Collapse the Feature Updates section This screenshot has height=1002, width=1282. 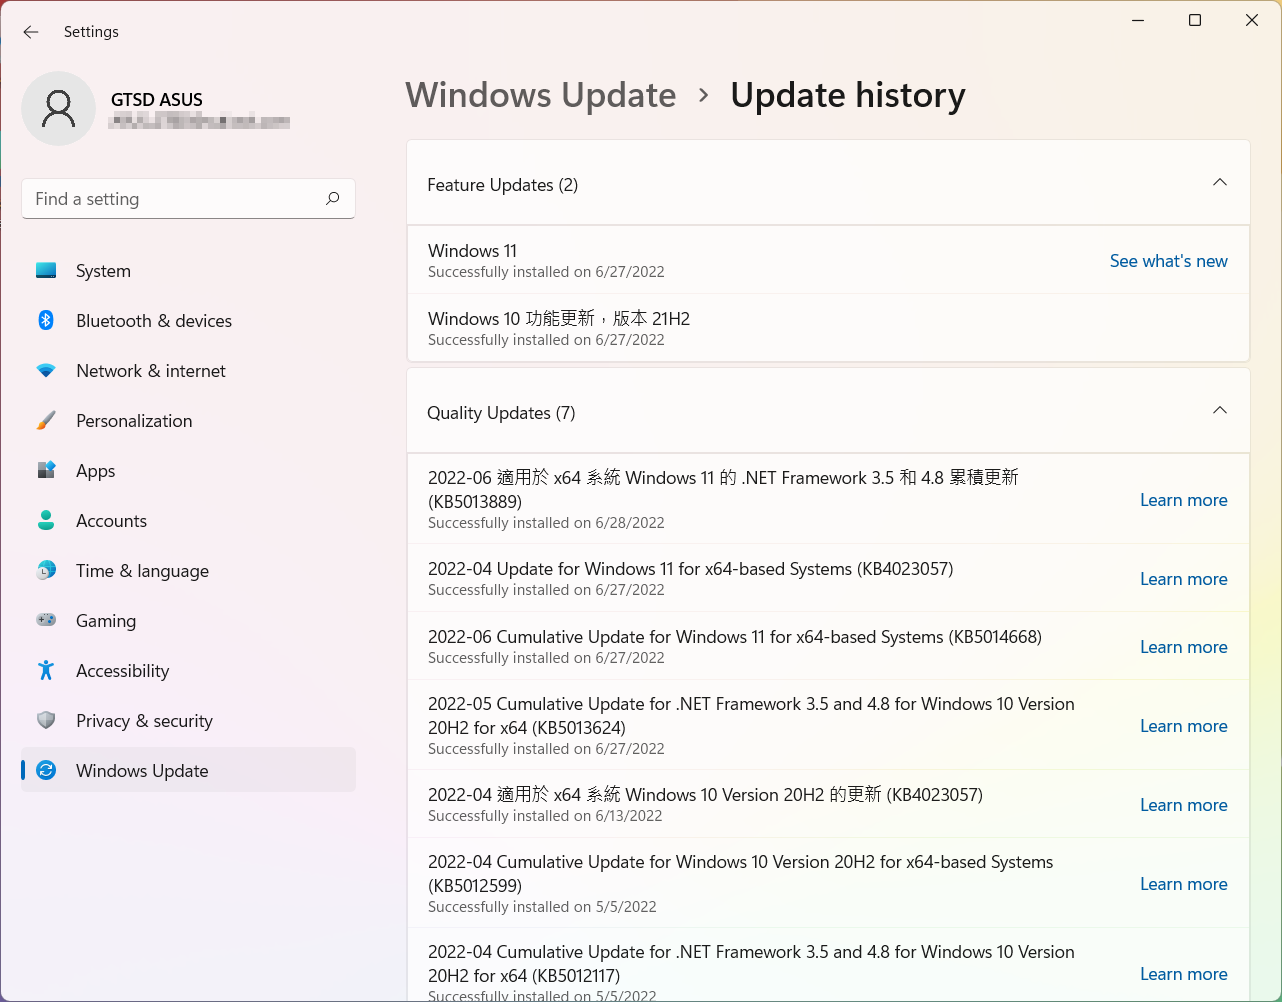[1219, 183]
